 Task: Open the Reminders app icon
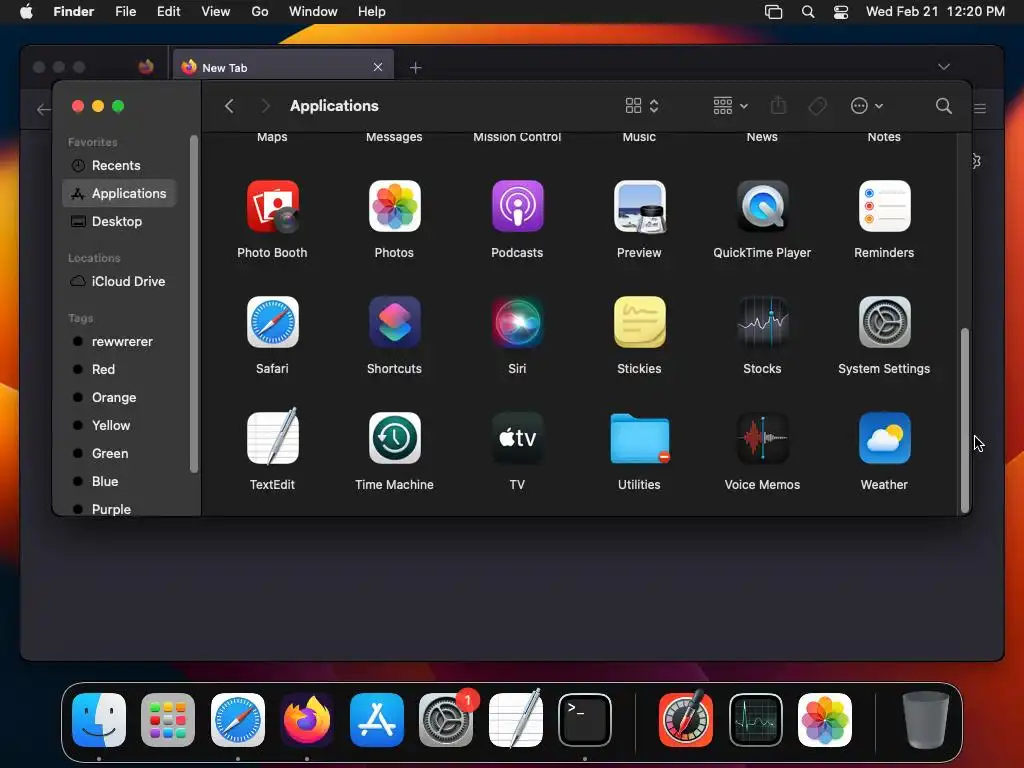pos(884,207)
